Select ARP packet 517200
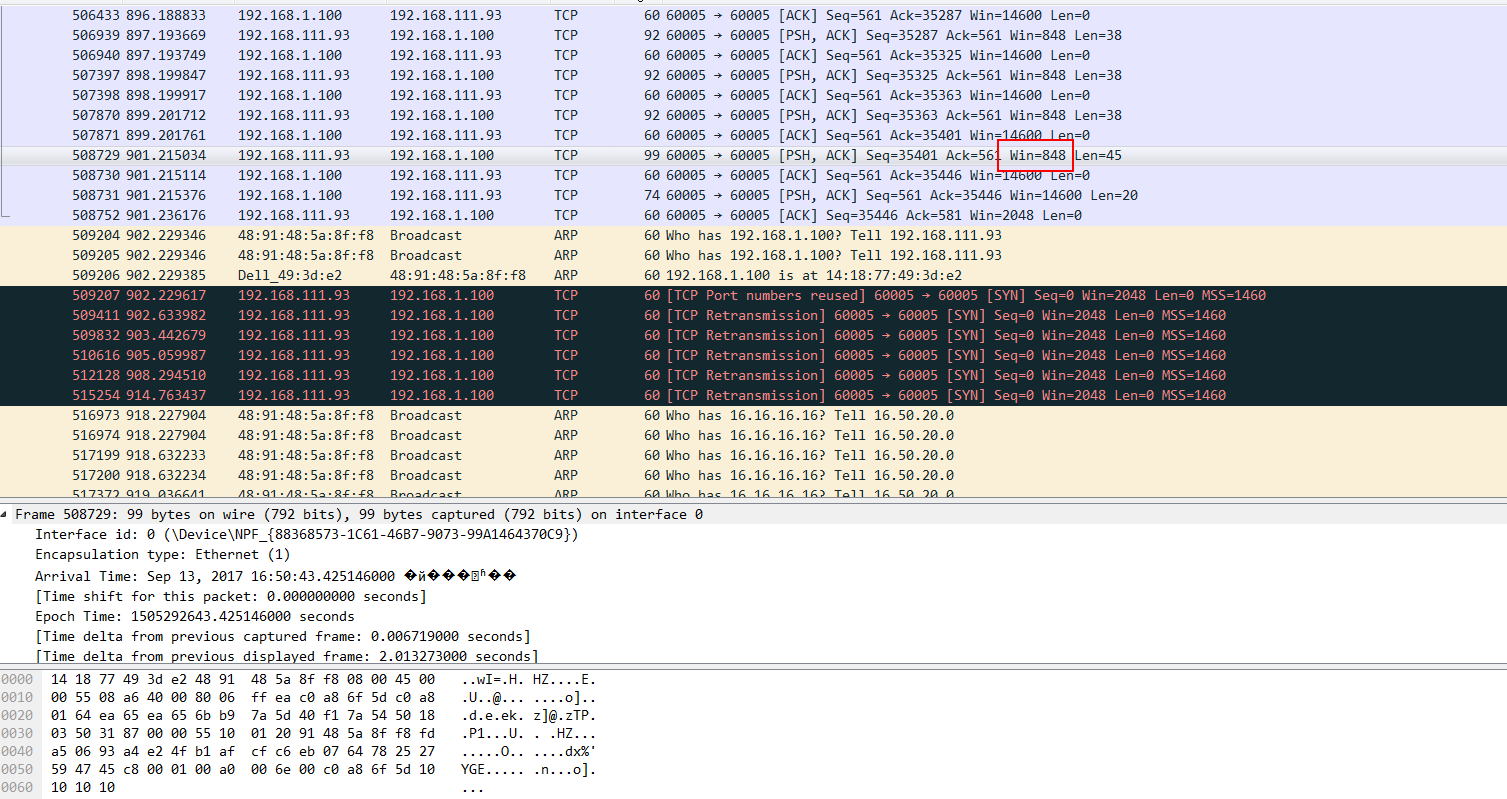Image resolution: width=1507 pixels, height=799 pixels. click(x=753, y=475)
